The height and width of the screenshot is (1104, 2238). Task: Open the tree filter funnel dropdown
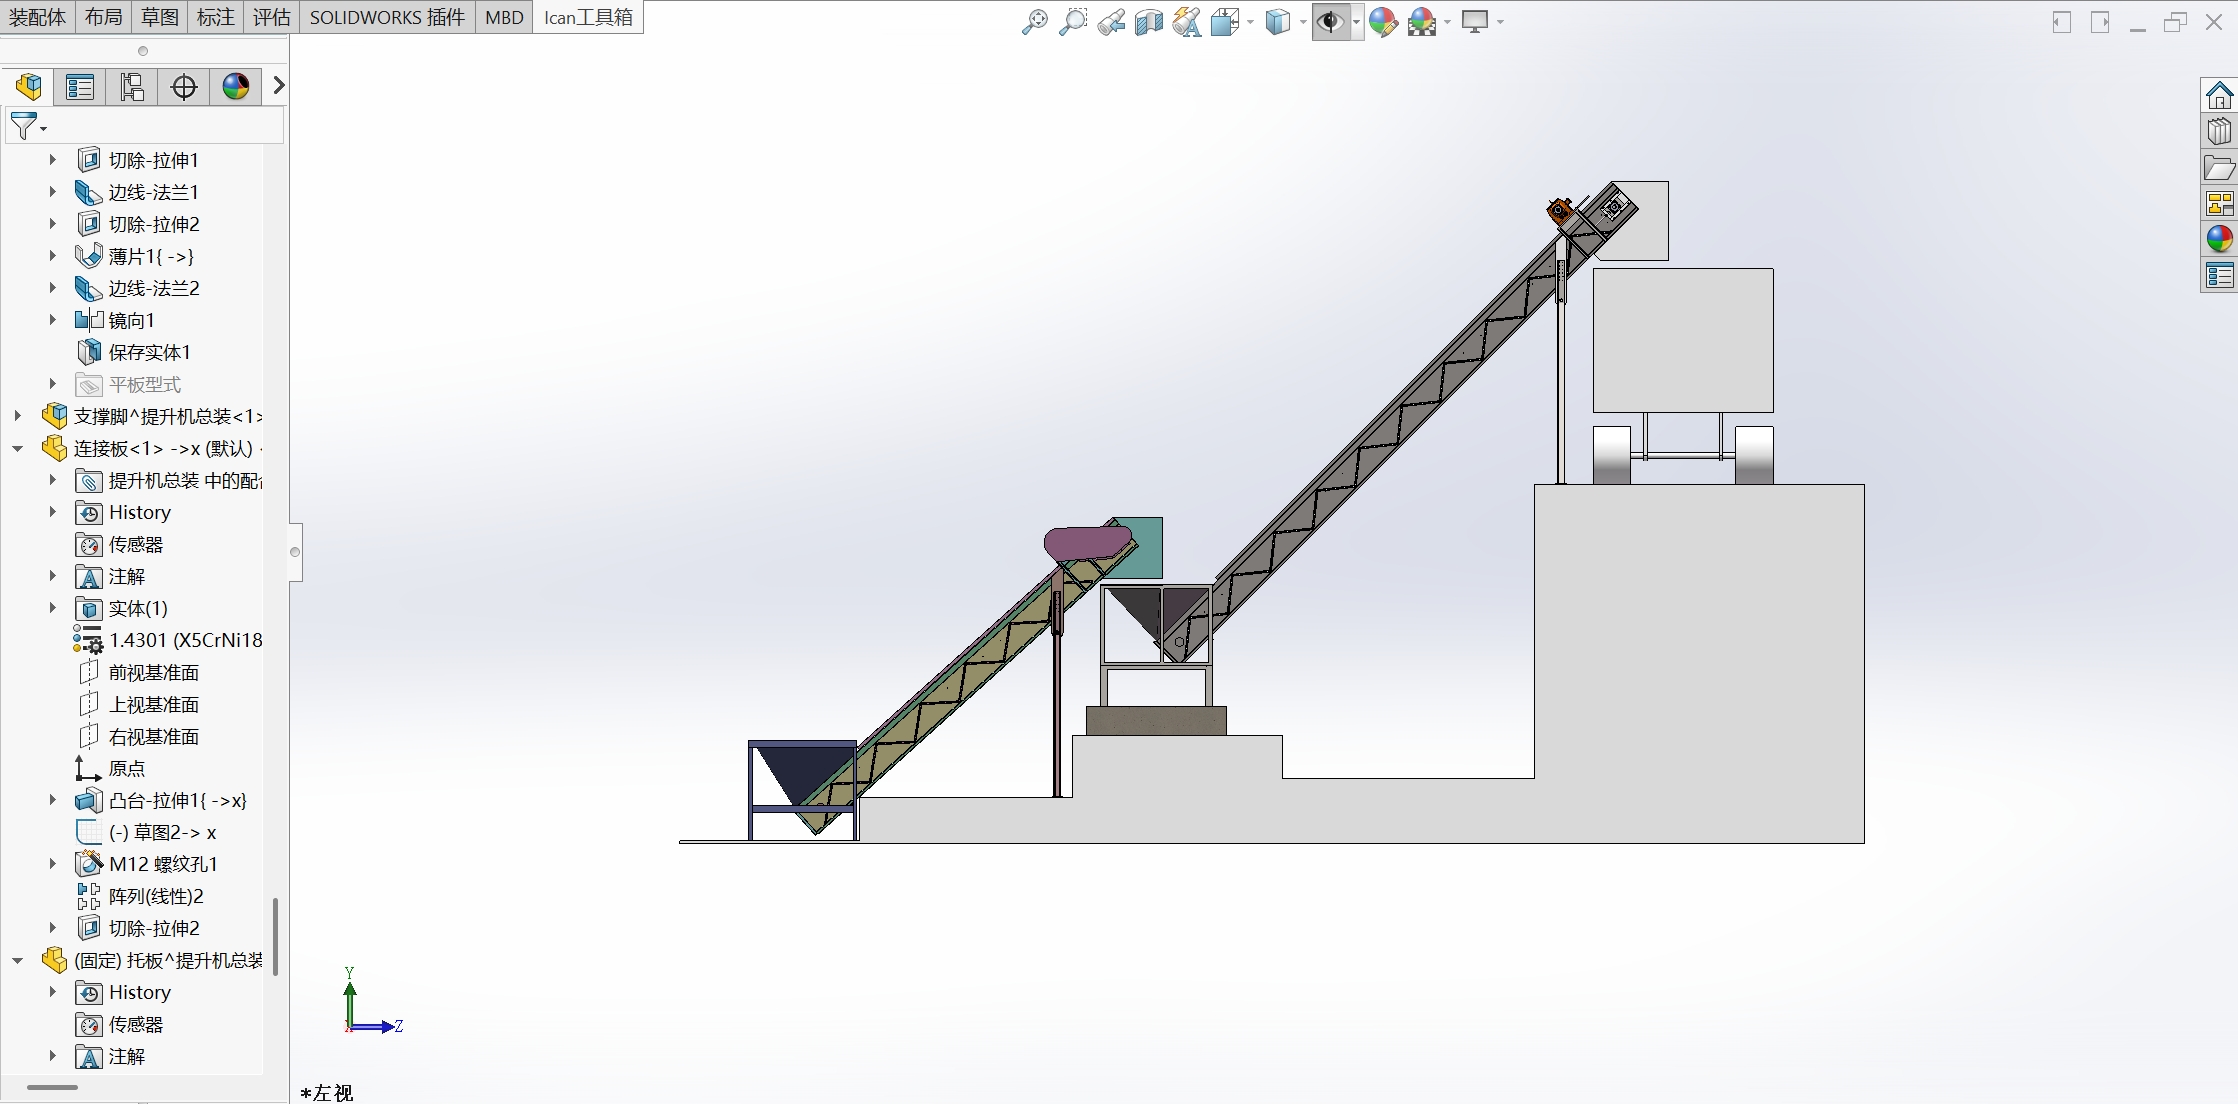(x=27, y=126)
